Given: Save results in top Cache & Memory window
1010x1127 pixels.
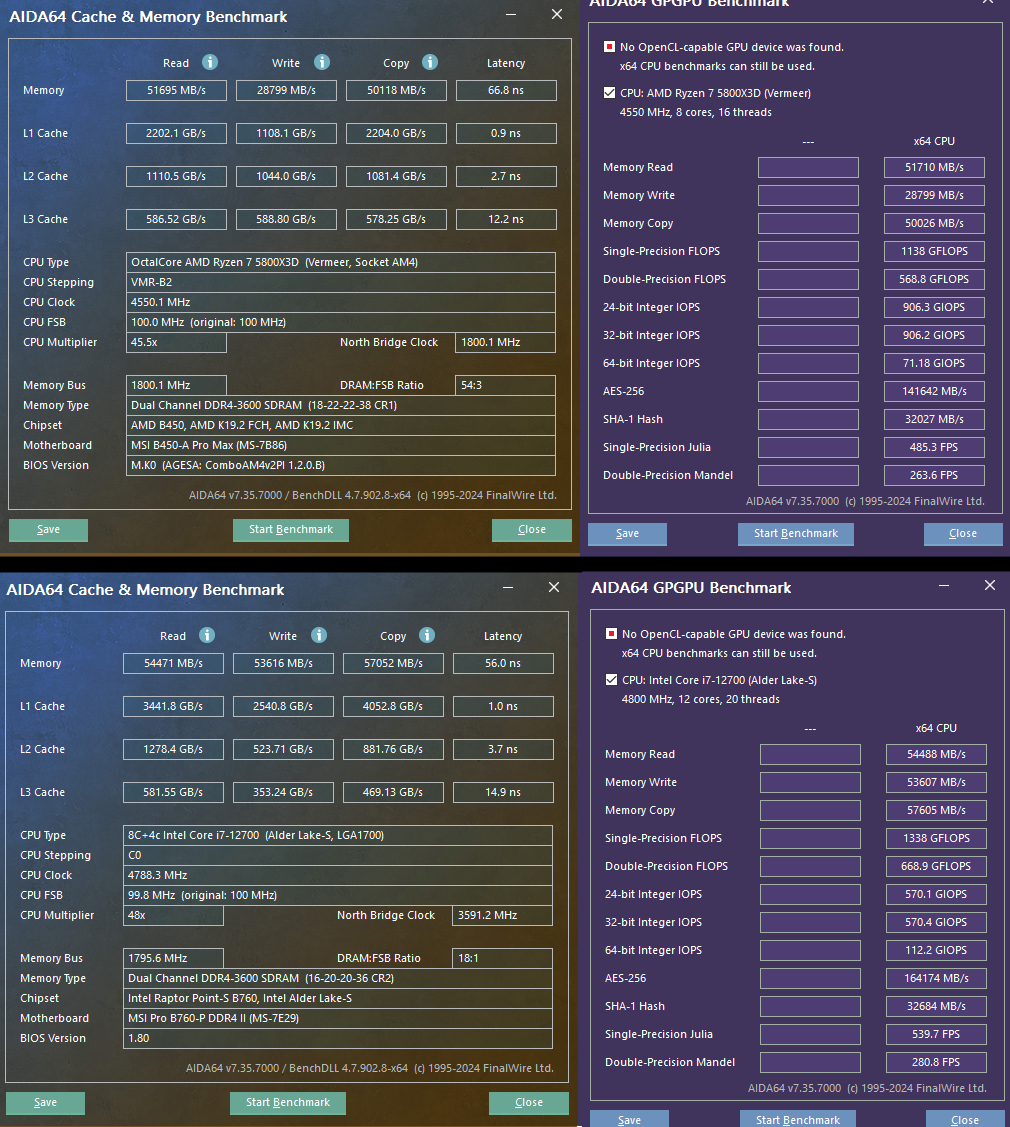Looking at the screenshot, I should [48, 530].
